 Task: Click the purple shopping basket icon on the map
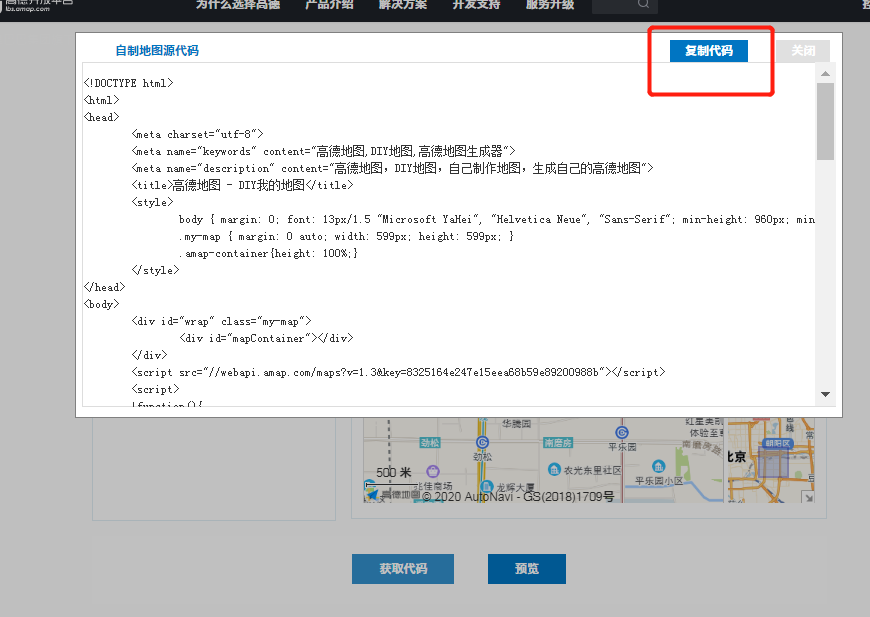coord(433,472)
